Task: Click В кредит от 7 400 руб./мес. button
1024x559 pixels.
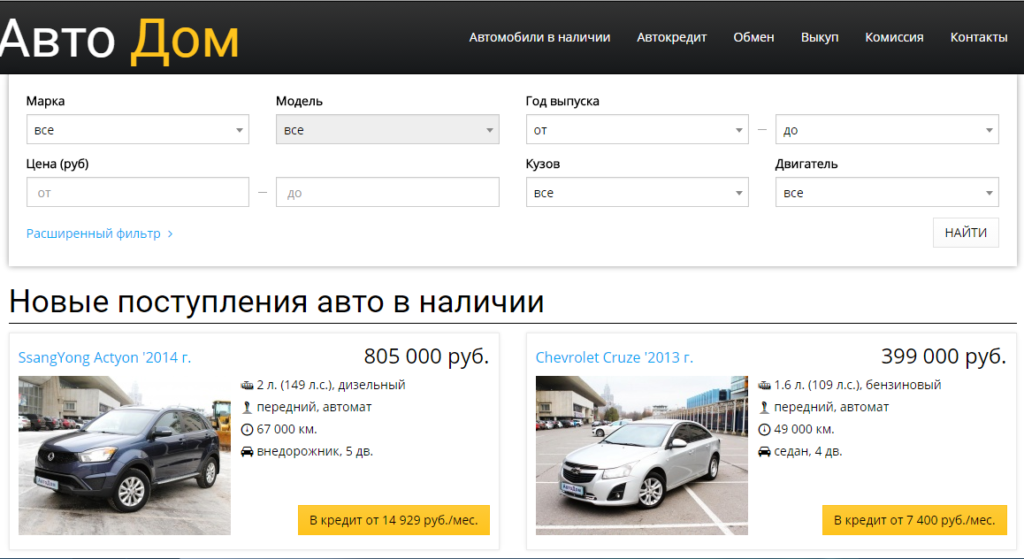Action: pos(914,520)
